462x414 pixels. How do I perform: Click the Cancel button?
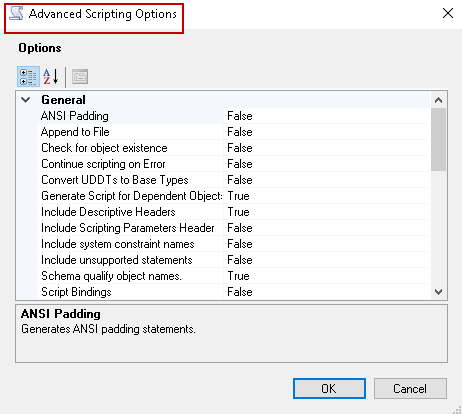(410, 389)
